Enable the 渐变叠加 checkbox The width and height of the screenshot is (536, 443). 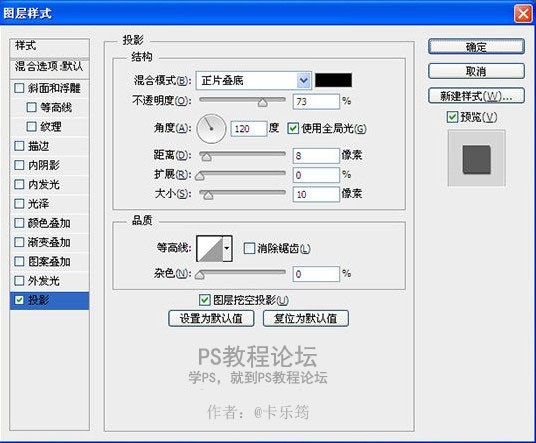(x=19, y=242)
